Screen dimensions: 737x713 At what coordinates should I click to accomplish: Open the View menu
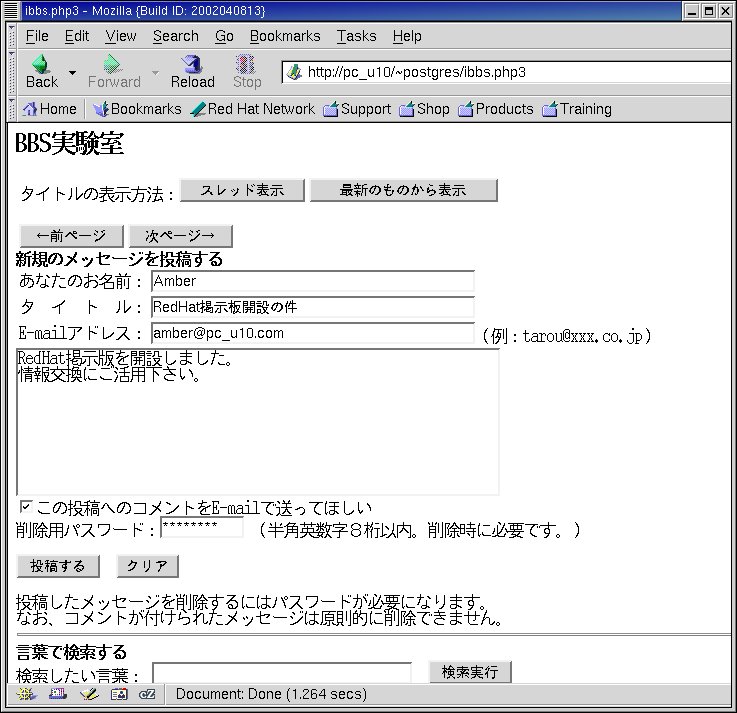pos(121,36)
